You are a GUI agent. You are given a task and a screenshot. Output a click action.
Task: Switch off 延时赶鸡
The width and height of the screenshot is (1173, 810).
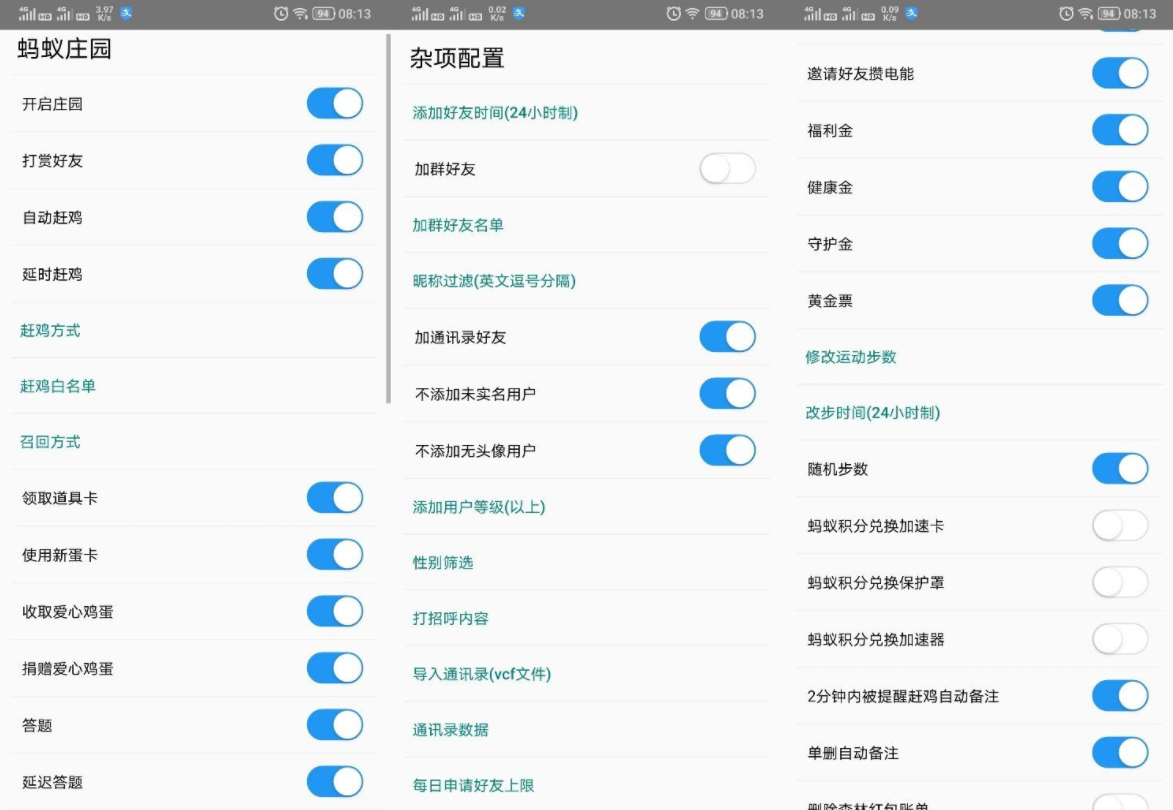(x=335, y=274)
